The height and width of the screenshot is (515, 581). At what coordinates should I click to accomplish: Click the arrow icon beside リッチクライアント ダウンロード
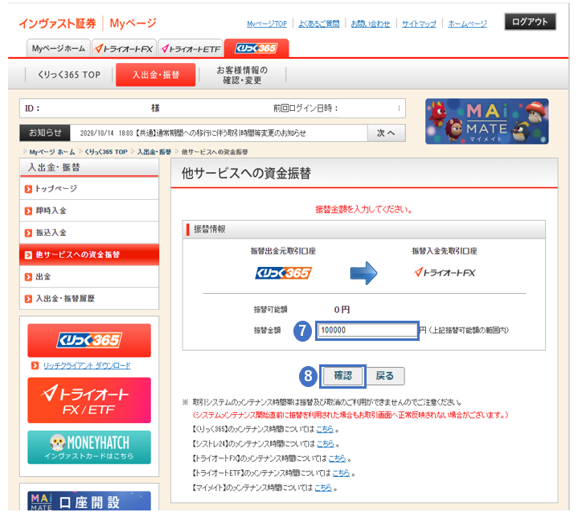[35, 366]
